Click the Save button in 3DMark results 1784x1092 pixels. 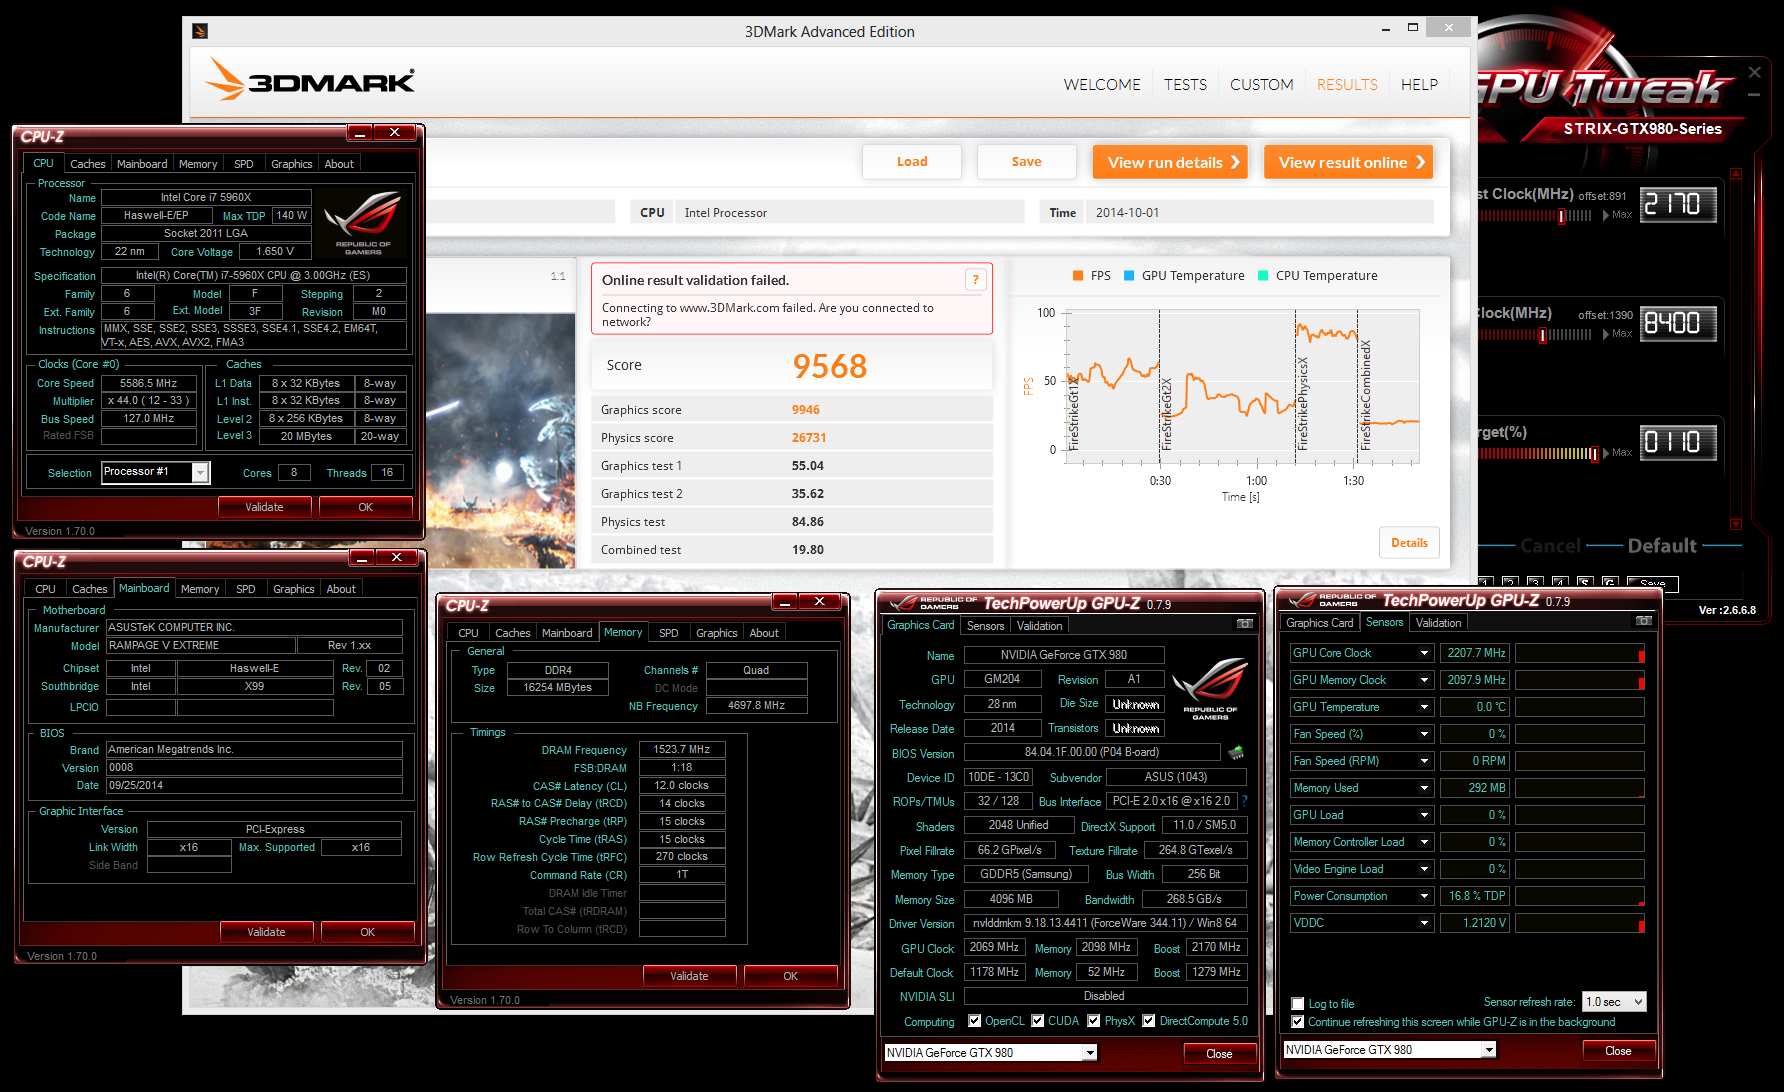coord(1027,162)
